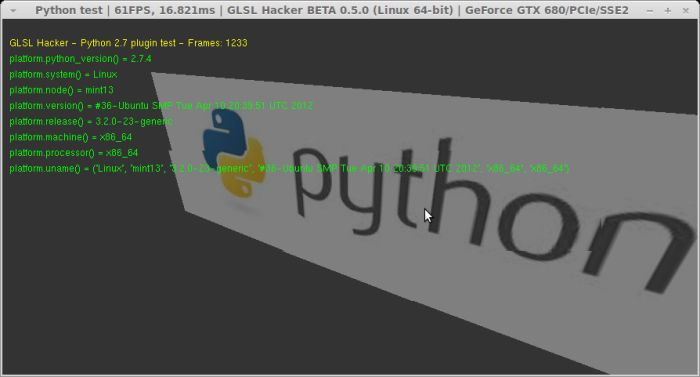Select the 'platform.node() = mint13' line
This screenshot has width=700, height=377.
click(61, 90)
